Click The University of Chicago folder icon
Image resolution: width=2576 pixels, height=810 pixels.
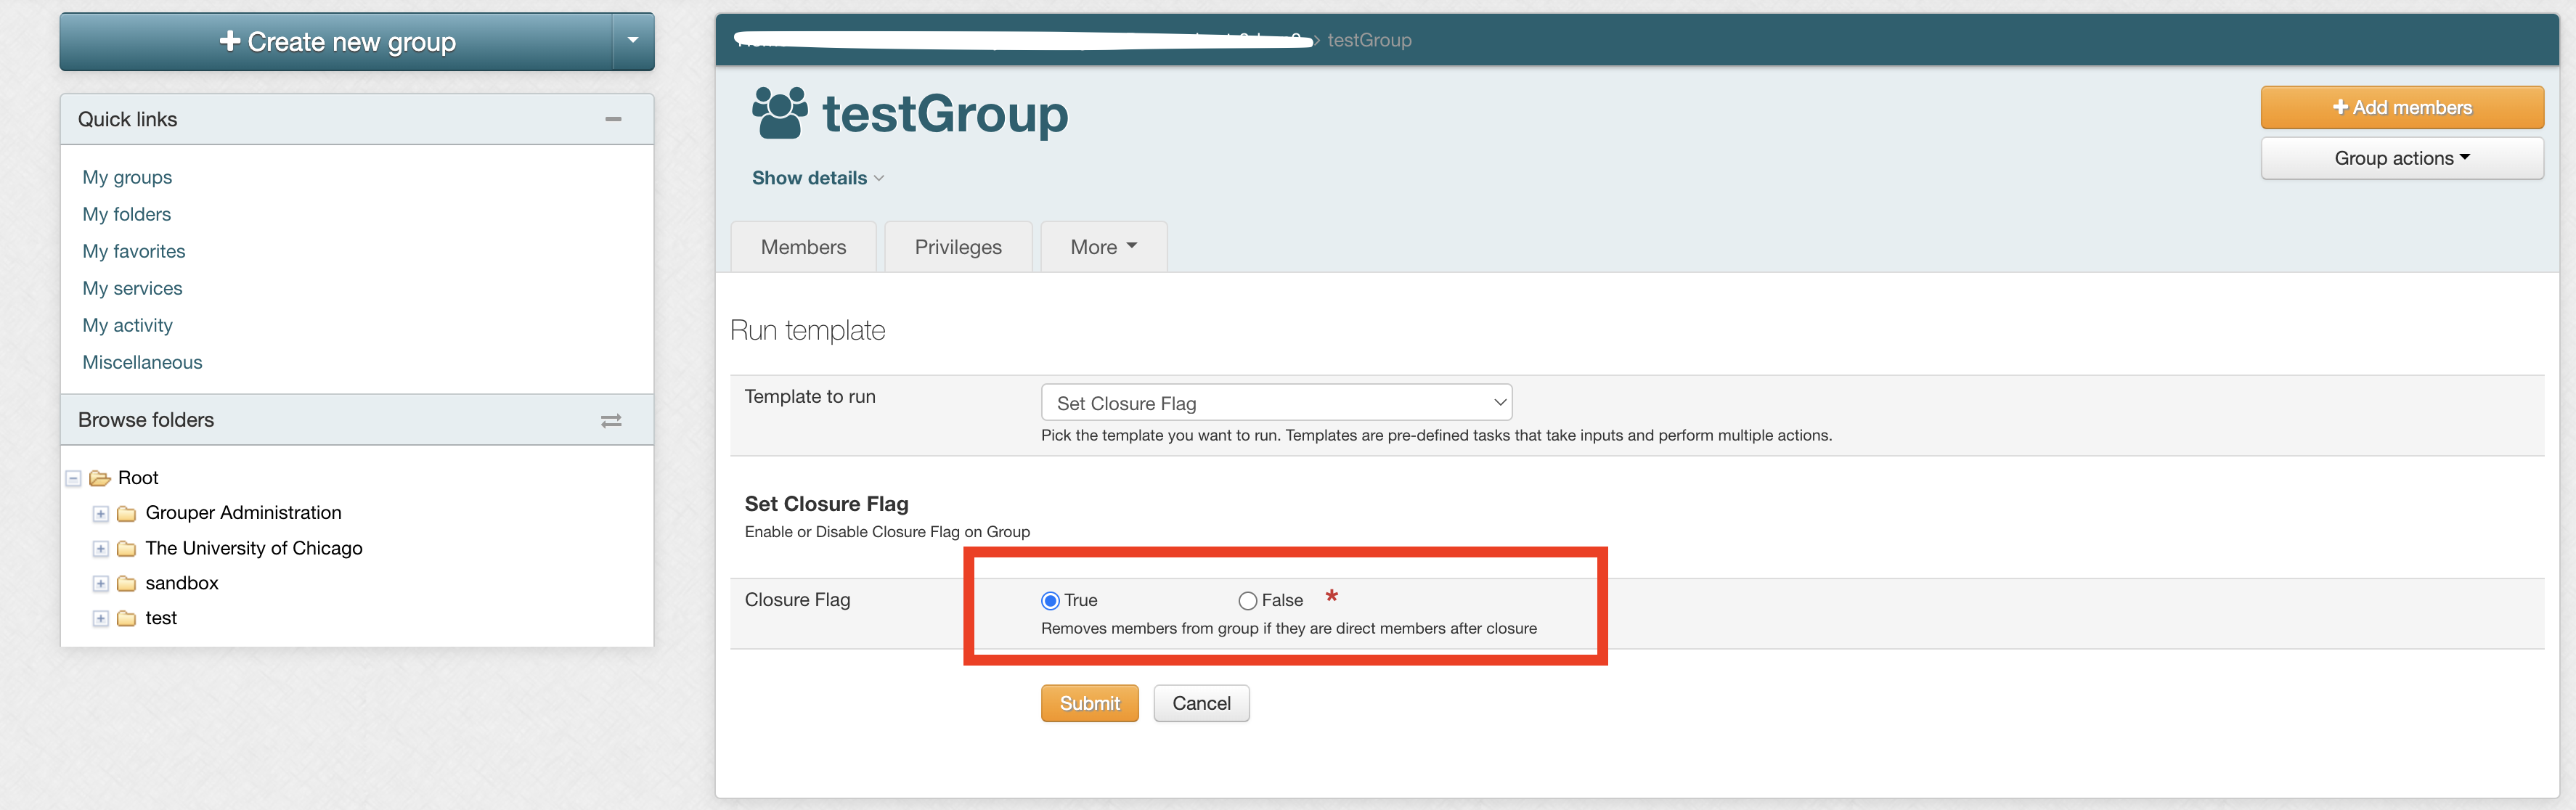tap(126, 549)
